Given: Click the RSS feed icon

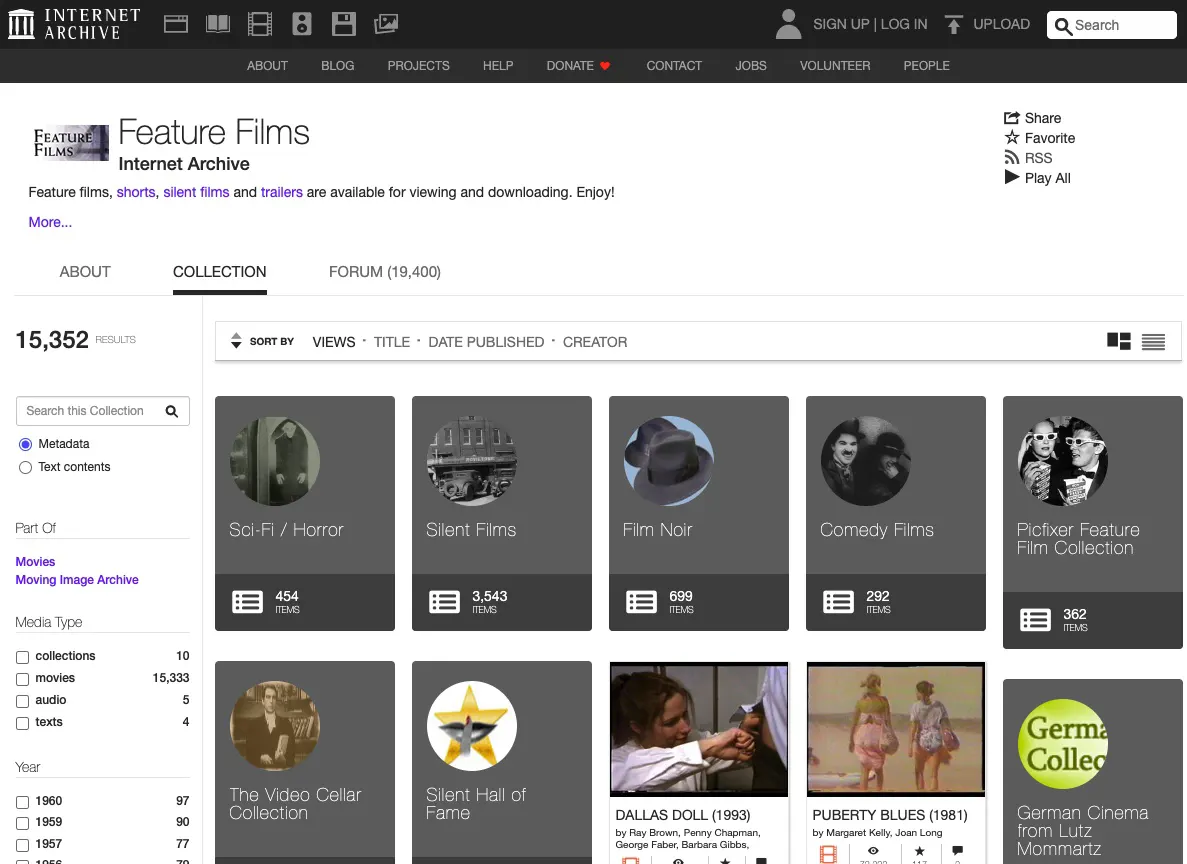Looking at the screenshot, I should coord(1011,158).
